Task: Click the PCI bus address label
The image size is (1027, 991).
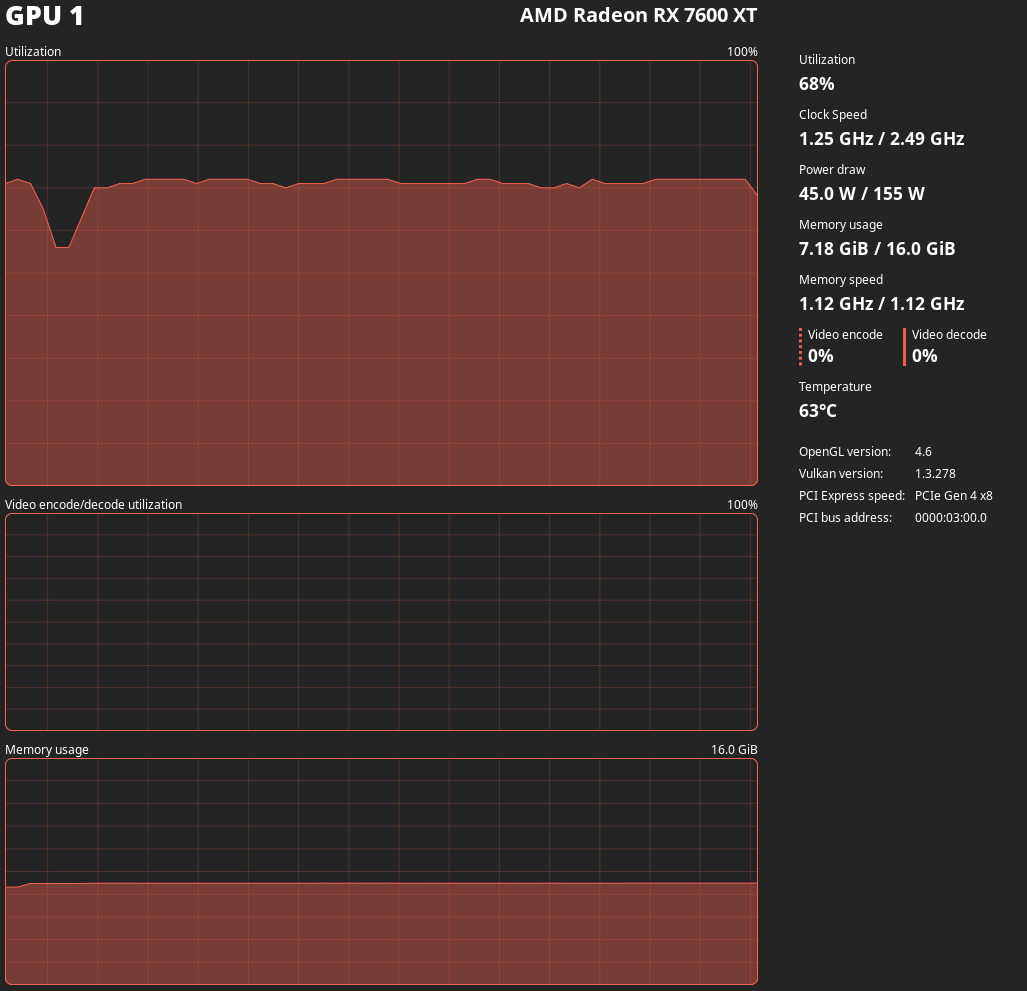Action: 845,517
